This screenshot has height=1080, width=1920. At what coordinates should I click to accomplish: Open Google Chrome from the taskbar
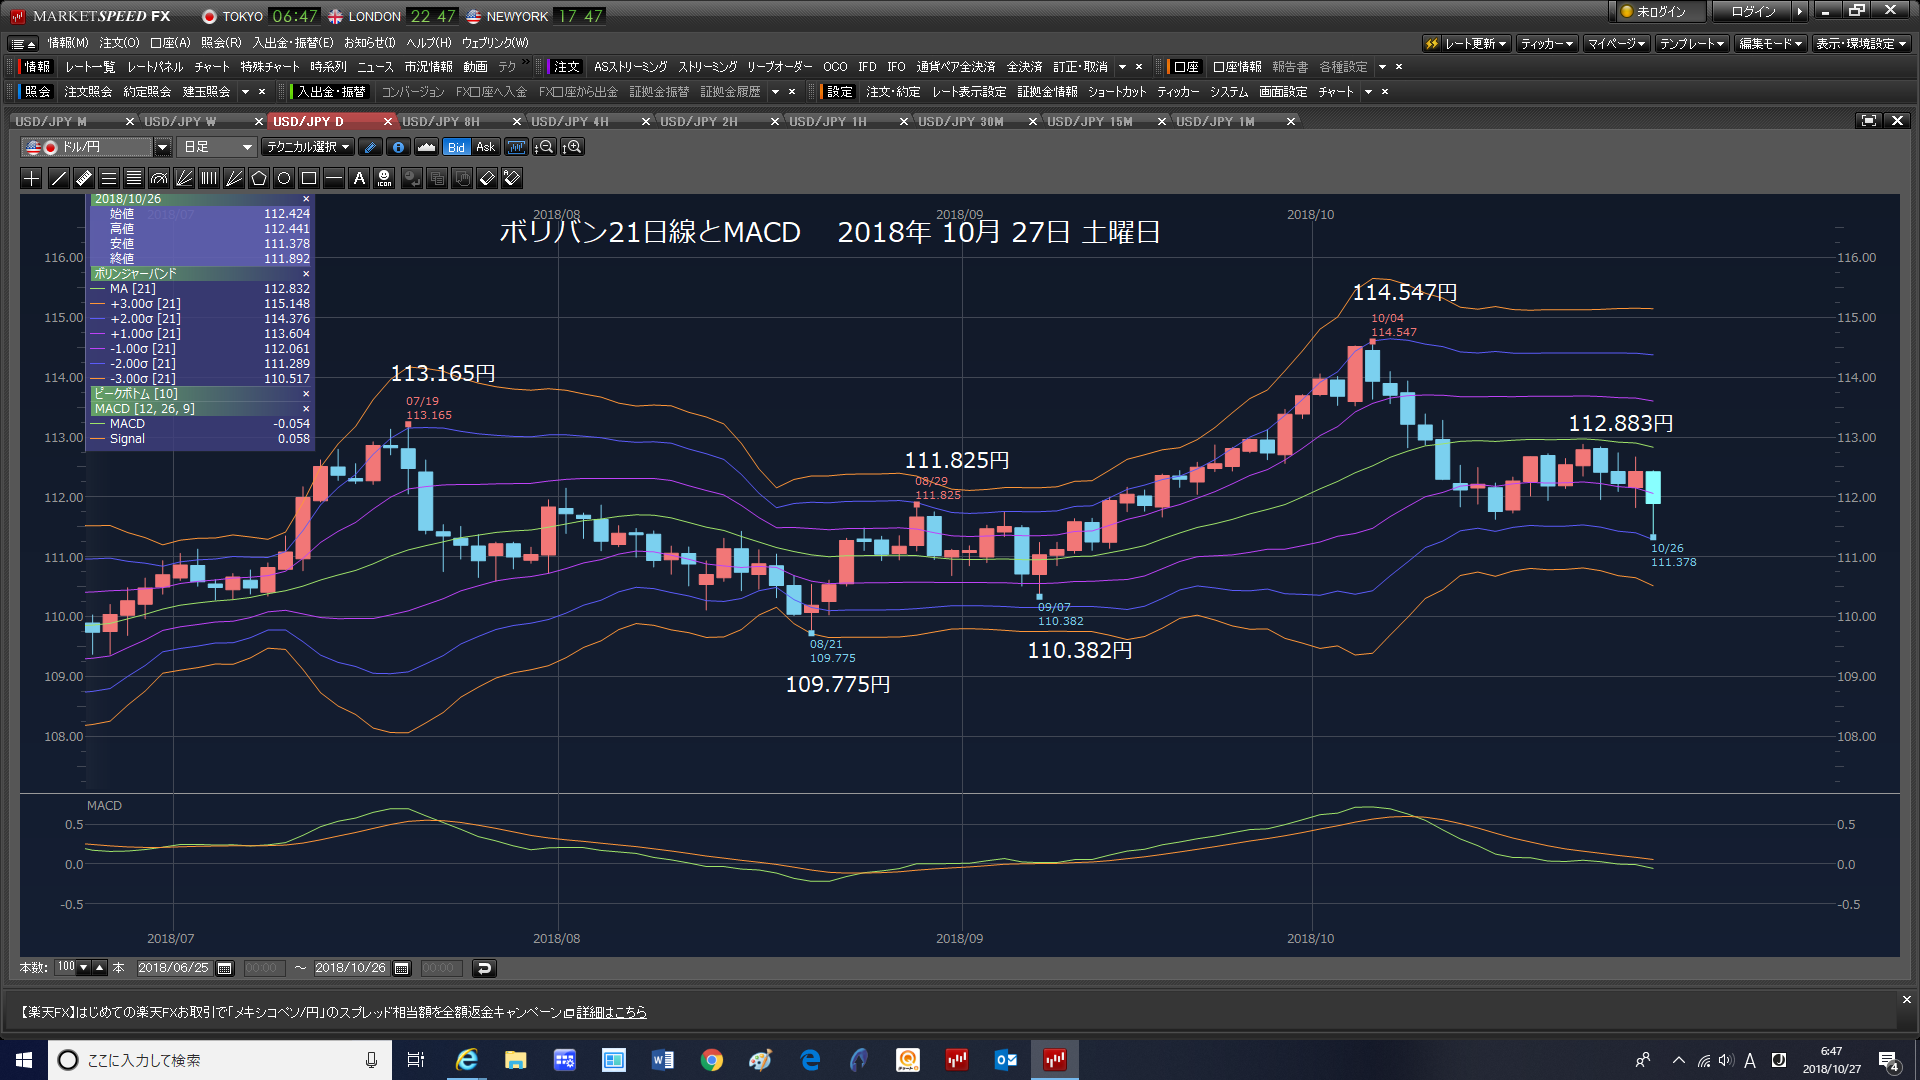coord(711,1060)
